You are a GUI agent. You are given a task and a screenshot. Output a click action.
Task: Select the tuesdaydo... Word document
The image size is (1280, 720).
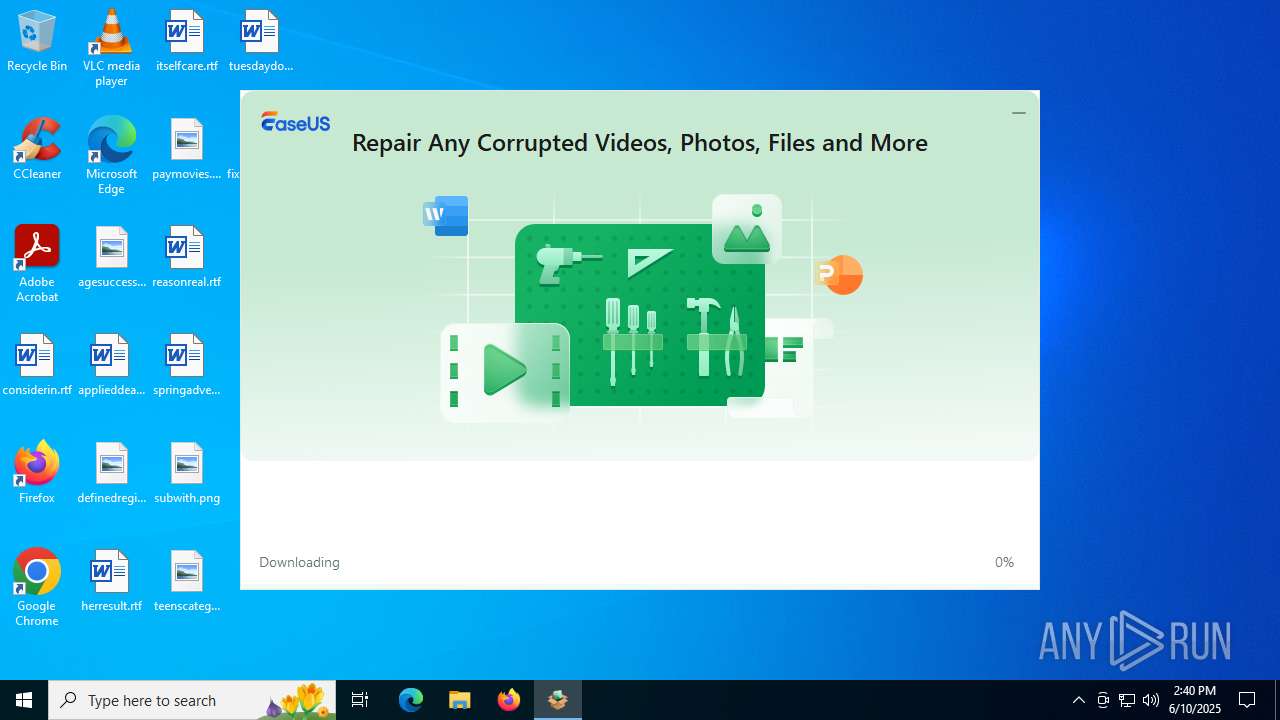[x=260, y=42]
